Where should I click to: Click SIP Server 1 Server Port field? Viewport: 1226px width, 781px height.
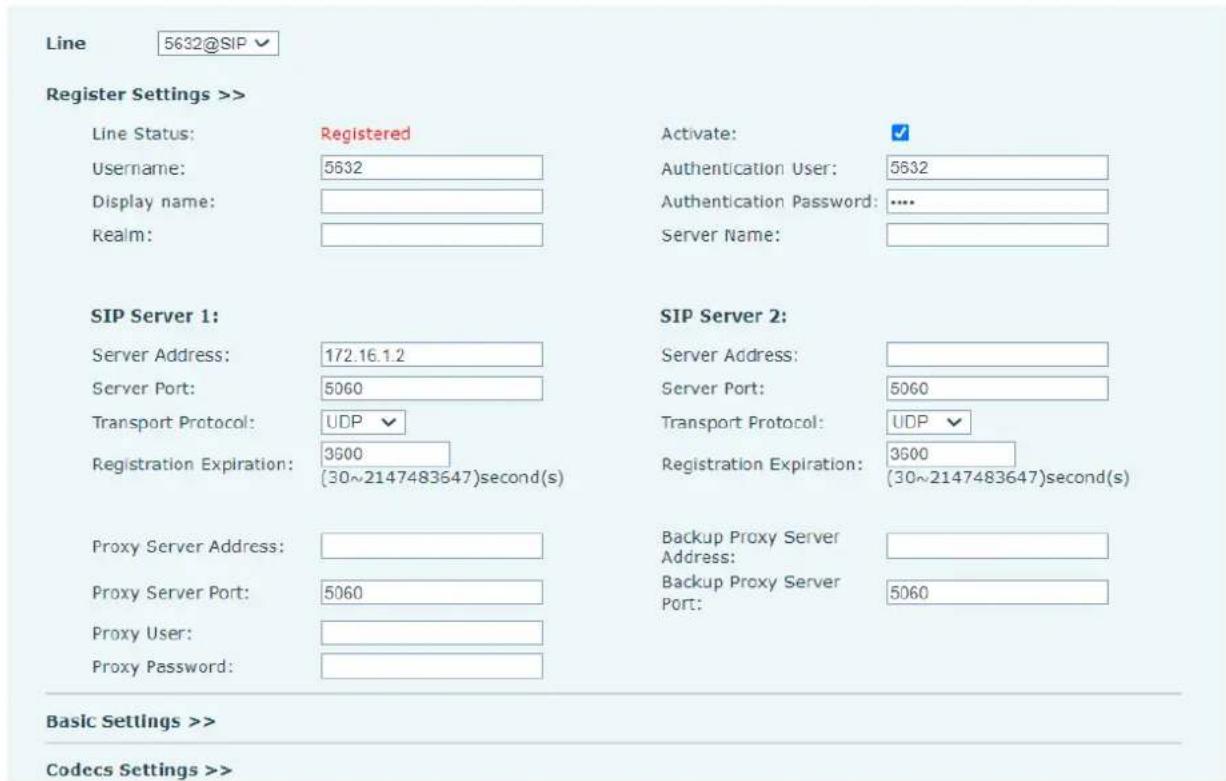click(x=431, y=388)
